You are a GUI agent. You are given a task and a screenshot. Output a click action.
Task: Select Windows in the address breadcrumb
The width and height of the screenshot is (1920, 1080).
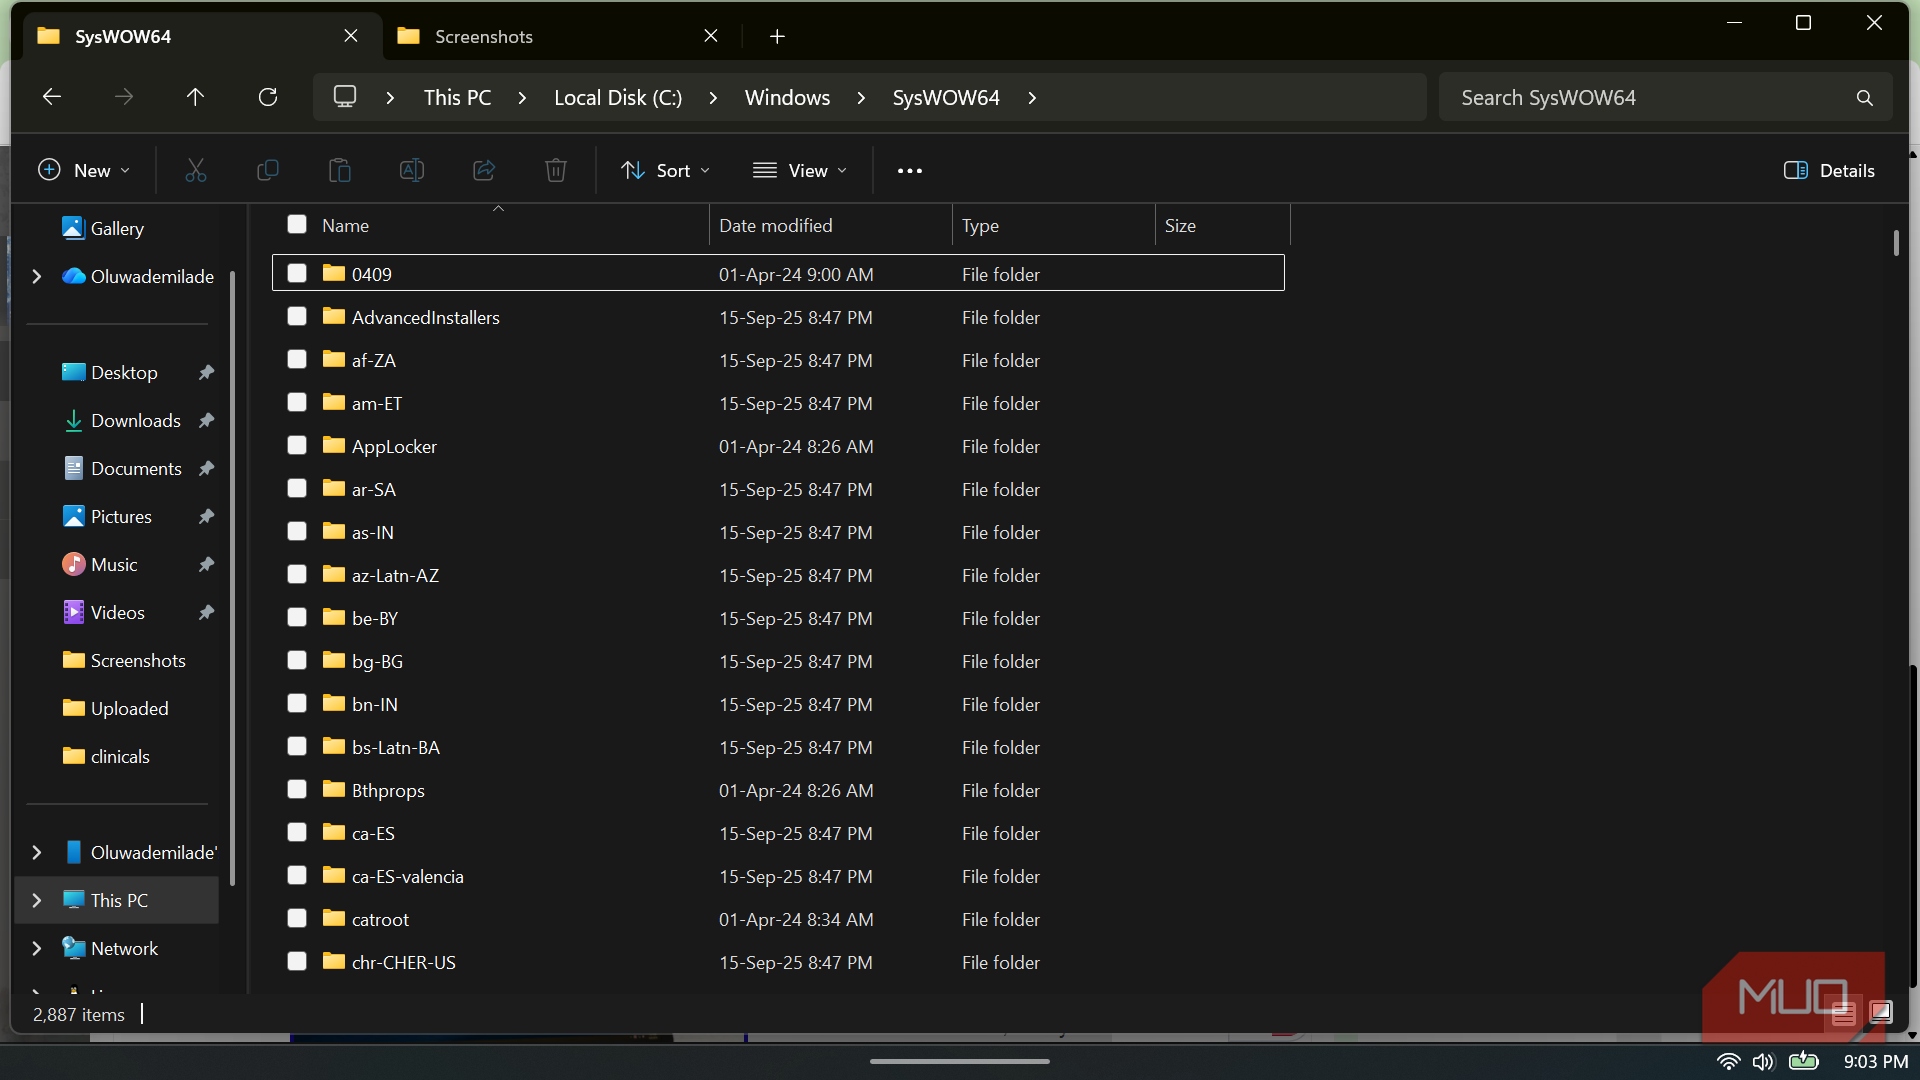[x=787, y=98]
